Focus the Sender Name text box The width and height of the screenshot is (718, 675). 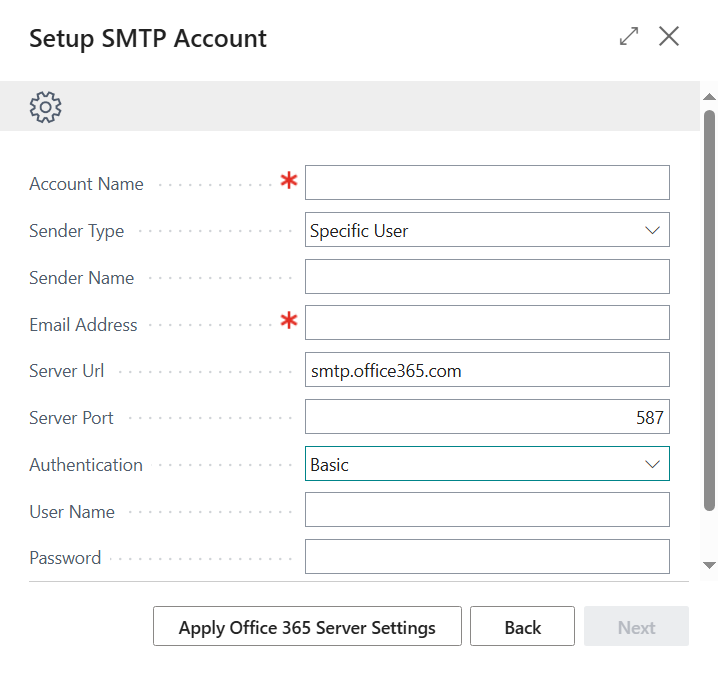486,277
